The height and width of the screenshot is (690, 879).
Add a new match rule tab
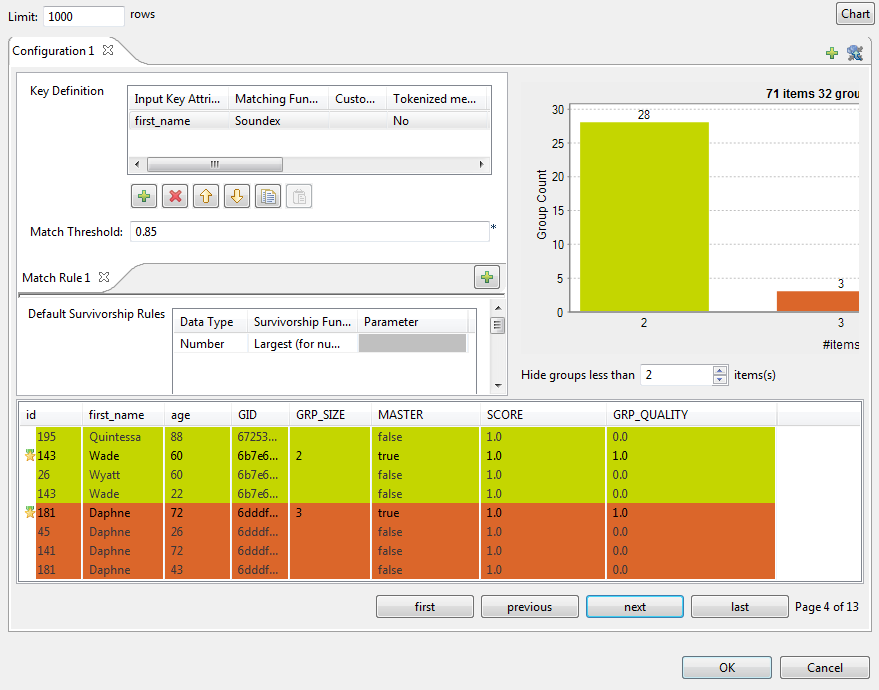pyautogui.click(x=487, y=277)
